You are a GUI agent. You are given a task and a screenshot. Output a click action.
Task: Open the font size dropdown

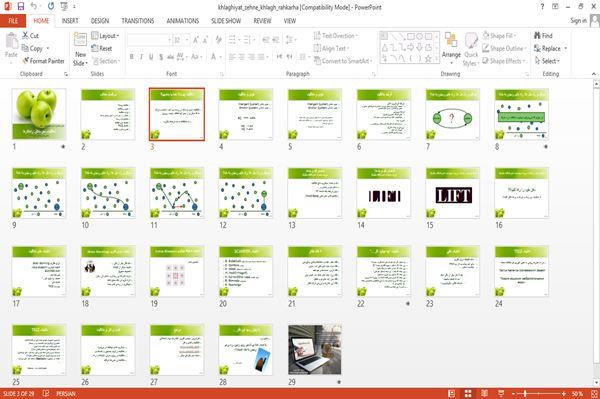click(187, 40)
